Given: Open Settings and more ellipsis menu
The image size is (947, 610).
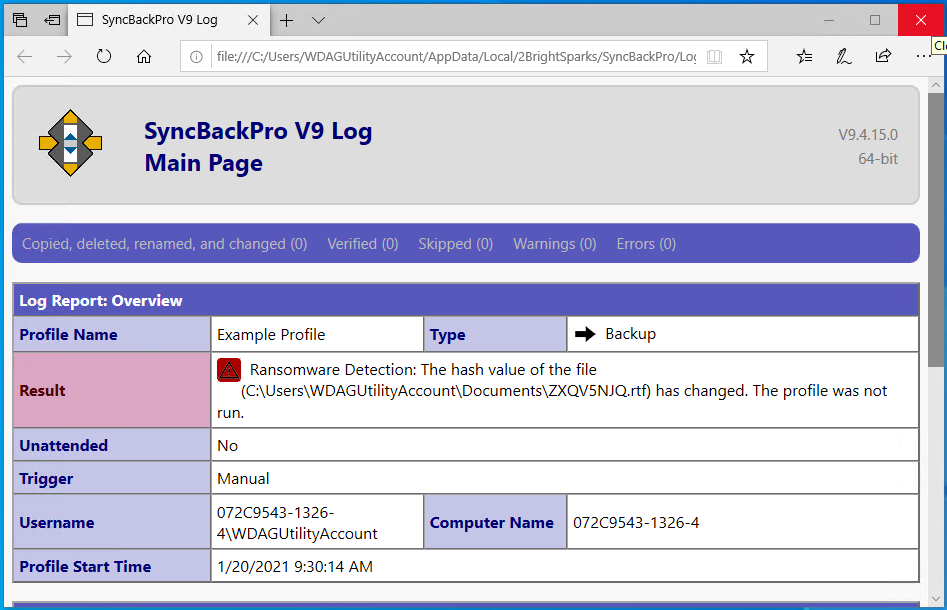Looking at the screenshot, I should coord(923,57).
